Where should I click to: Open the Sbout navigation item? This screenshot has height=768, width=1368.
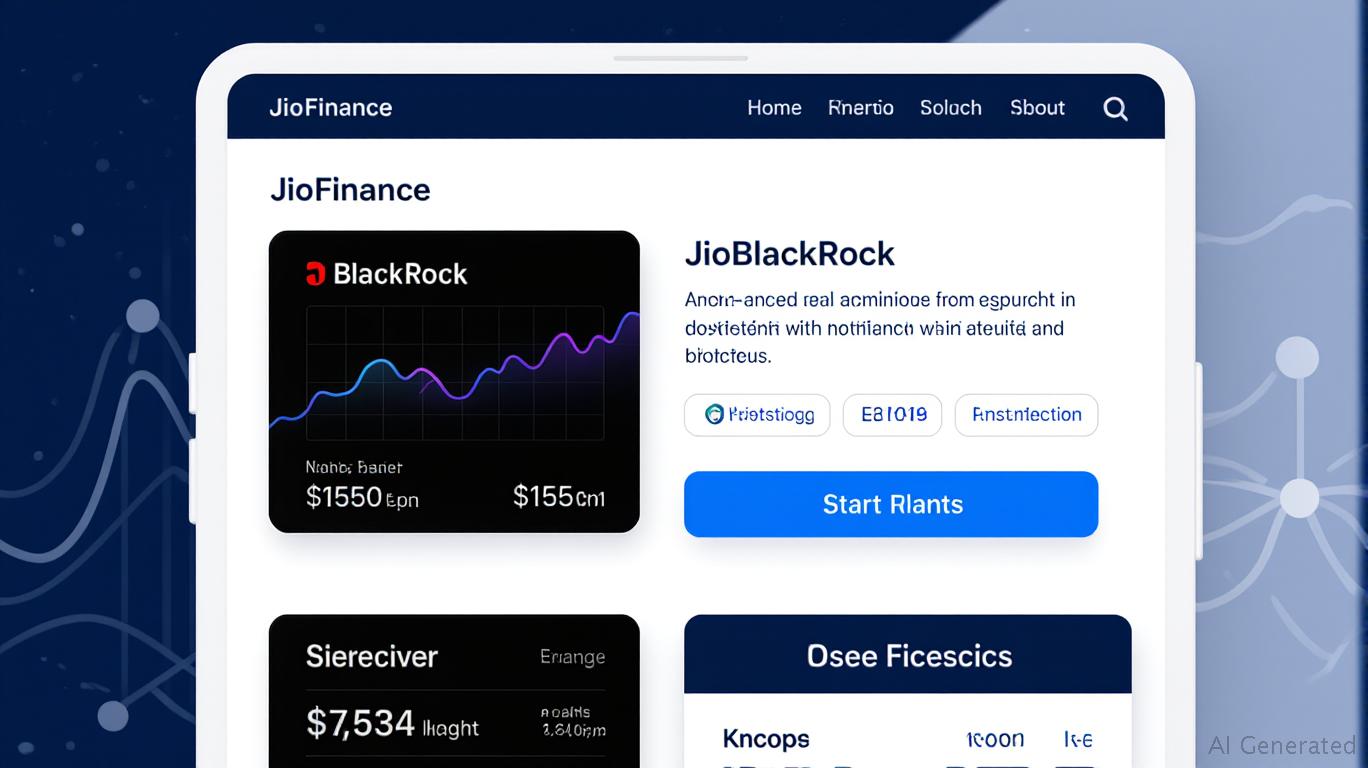[1037, 108]
